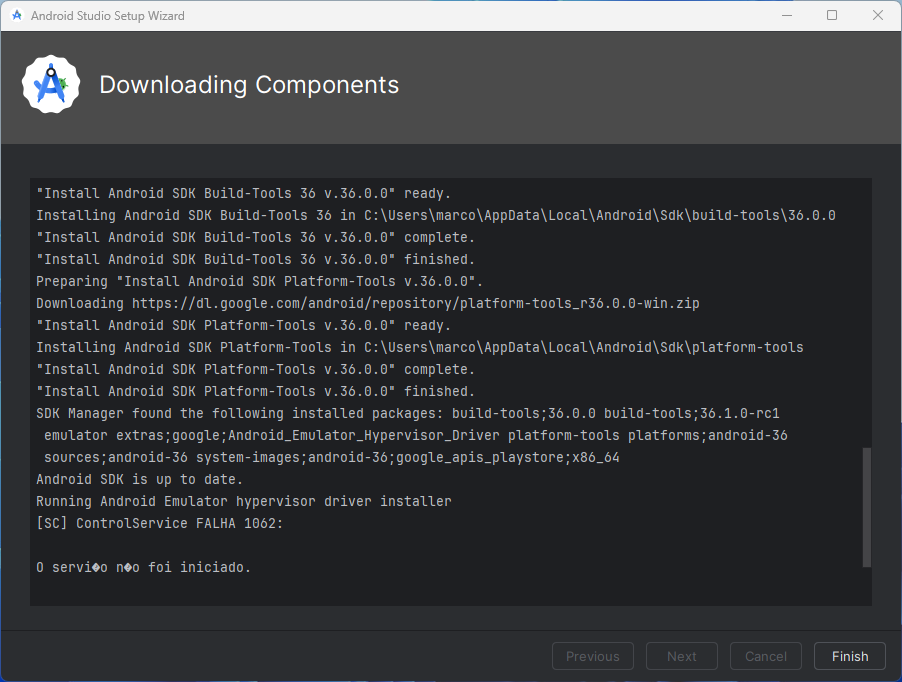Click the Android Studio icon in title bar

pos(16,16)
